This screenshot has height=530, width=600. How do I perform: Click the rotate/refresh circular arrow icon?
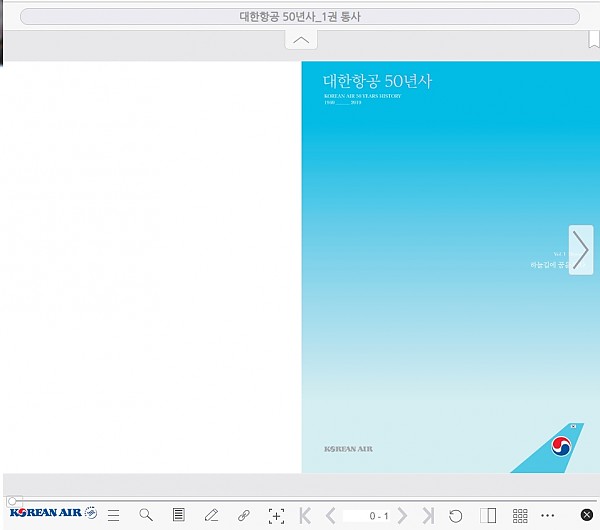click(x=455, y=516)
